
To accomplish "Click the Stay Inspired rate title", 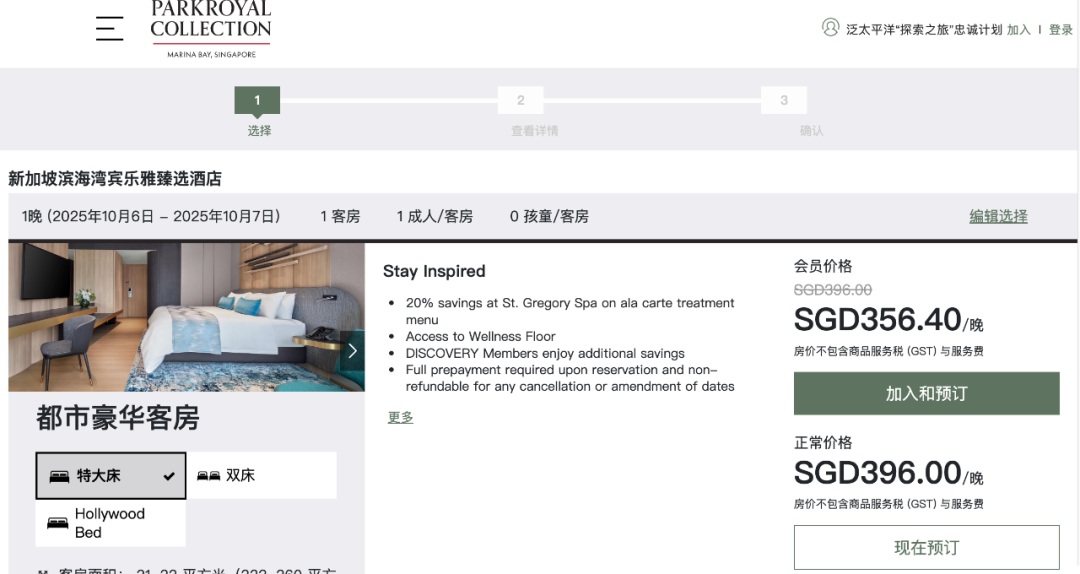I will coord(434,271).
